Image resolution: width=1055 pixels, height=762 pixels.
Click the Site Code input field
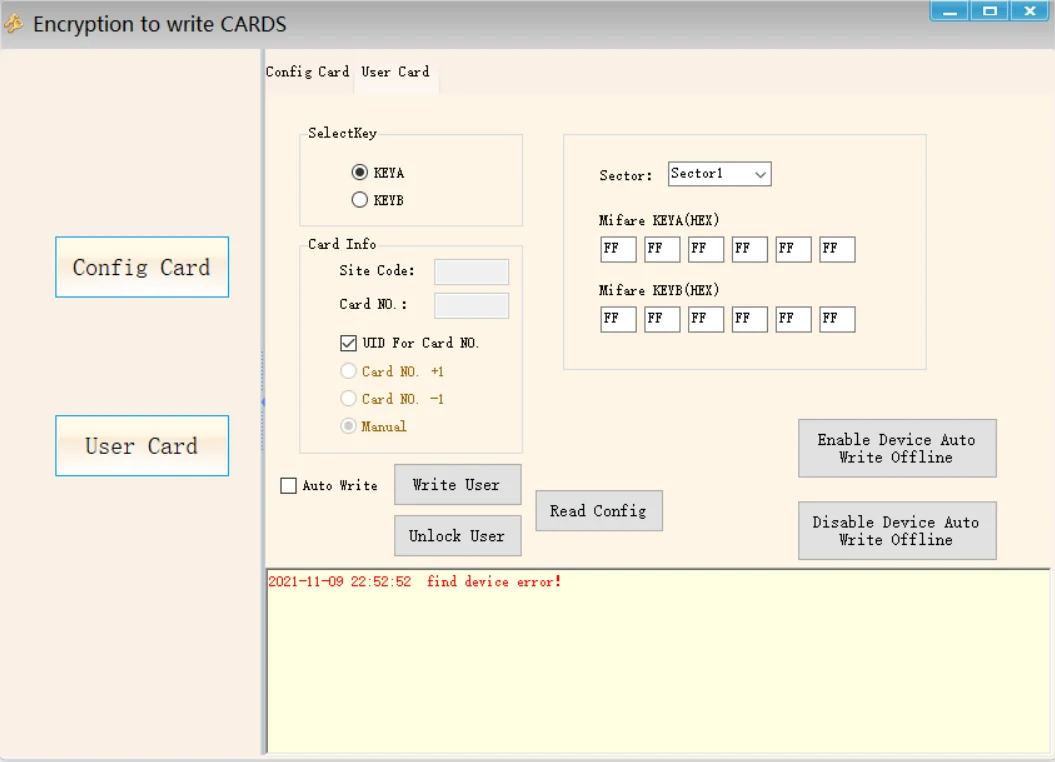tap(471, 271)
